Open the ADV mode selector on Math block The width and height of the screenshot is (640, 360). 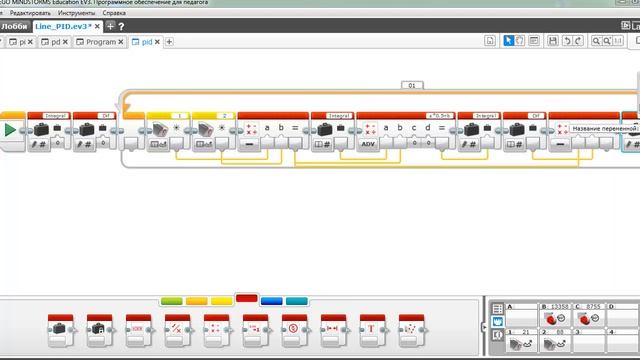point(368,144)
